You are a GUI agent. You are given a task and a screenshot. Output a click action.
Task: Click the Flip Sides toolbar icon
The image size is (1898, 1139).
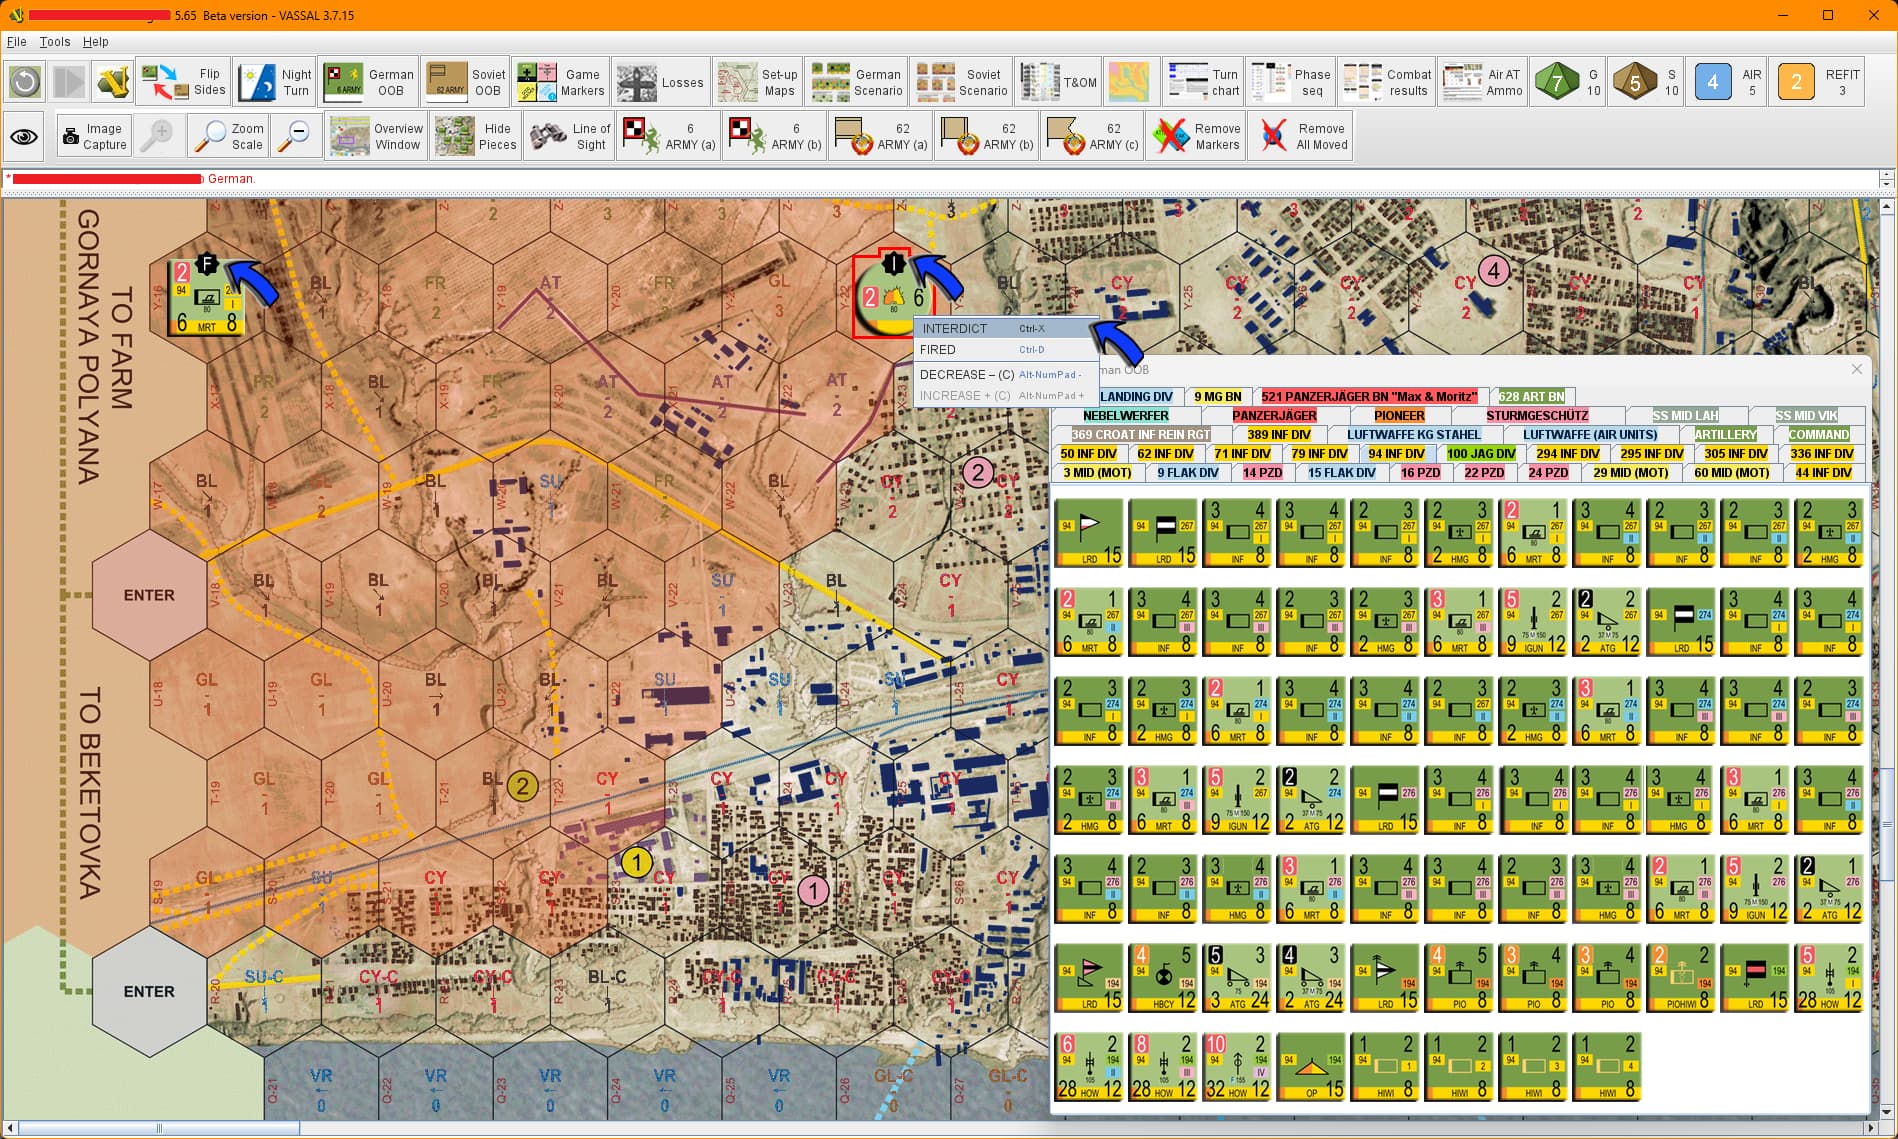tap(184, 82)
